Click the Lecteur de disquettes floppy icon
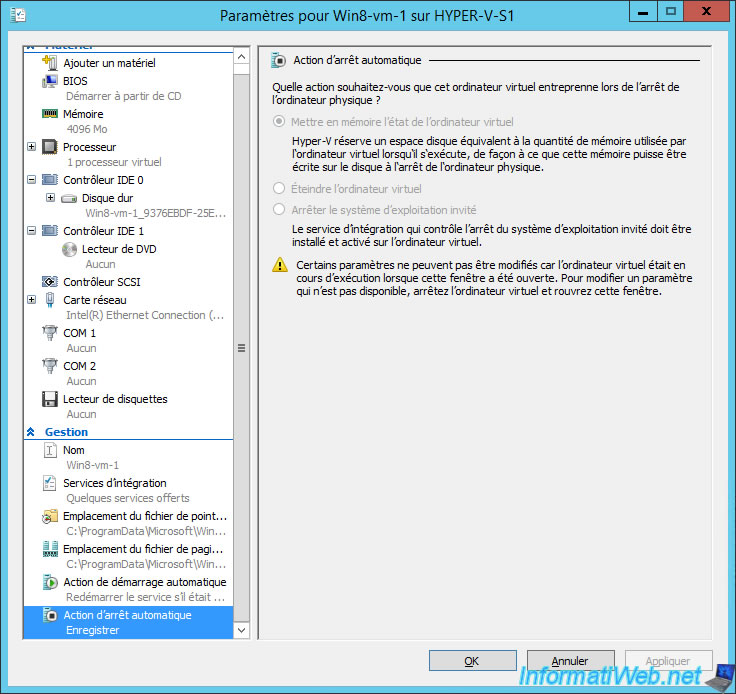The width and height of the screenshot is (736, 694). tap(50, 399)
